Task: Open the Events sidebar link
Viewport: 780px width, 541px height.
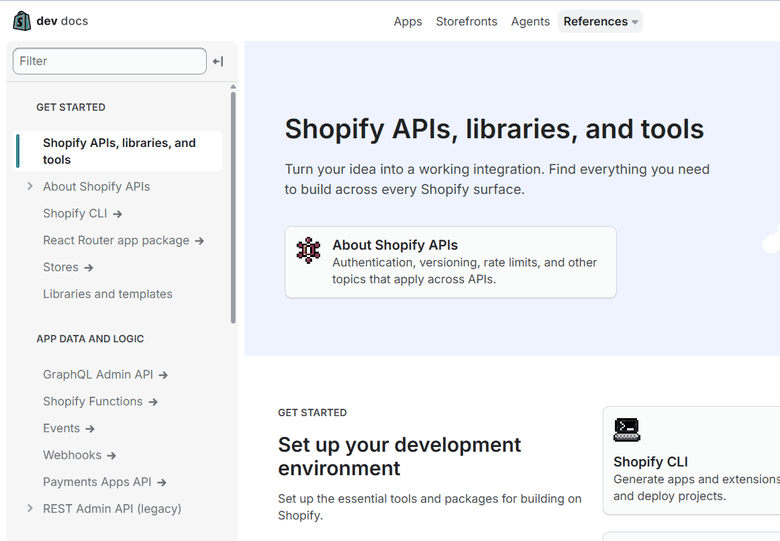Action: tap(61, 428)
